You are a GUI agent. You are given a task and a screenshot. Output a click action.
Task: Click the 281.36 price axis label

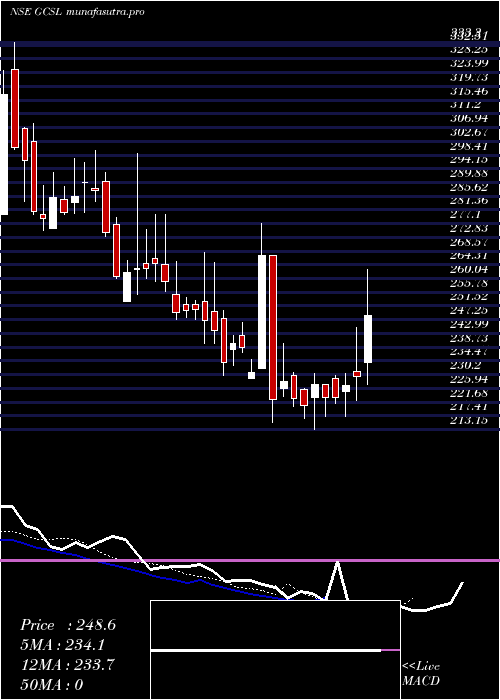(469, 200)
